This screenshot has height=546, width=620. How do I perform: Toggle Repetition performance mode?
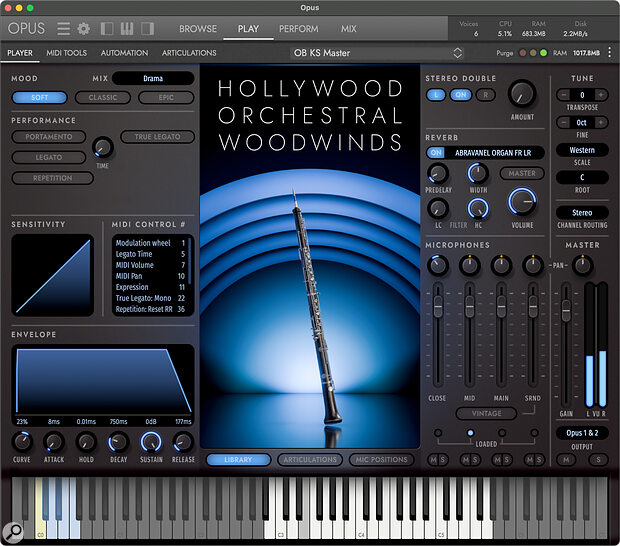(53, 178)
